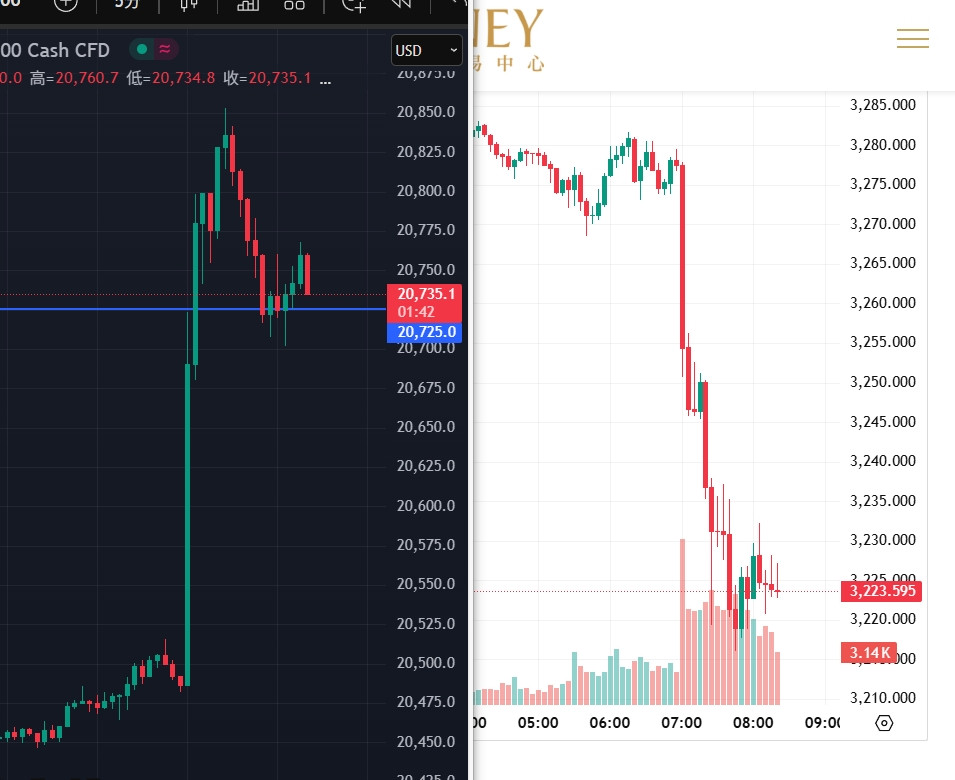Toggle the green market status dot
Image resolution: width=955 pixels, height=780 pixels.
click(142, 49)
